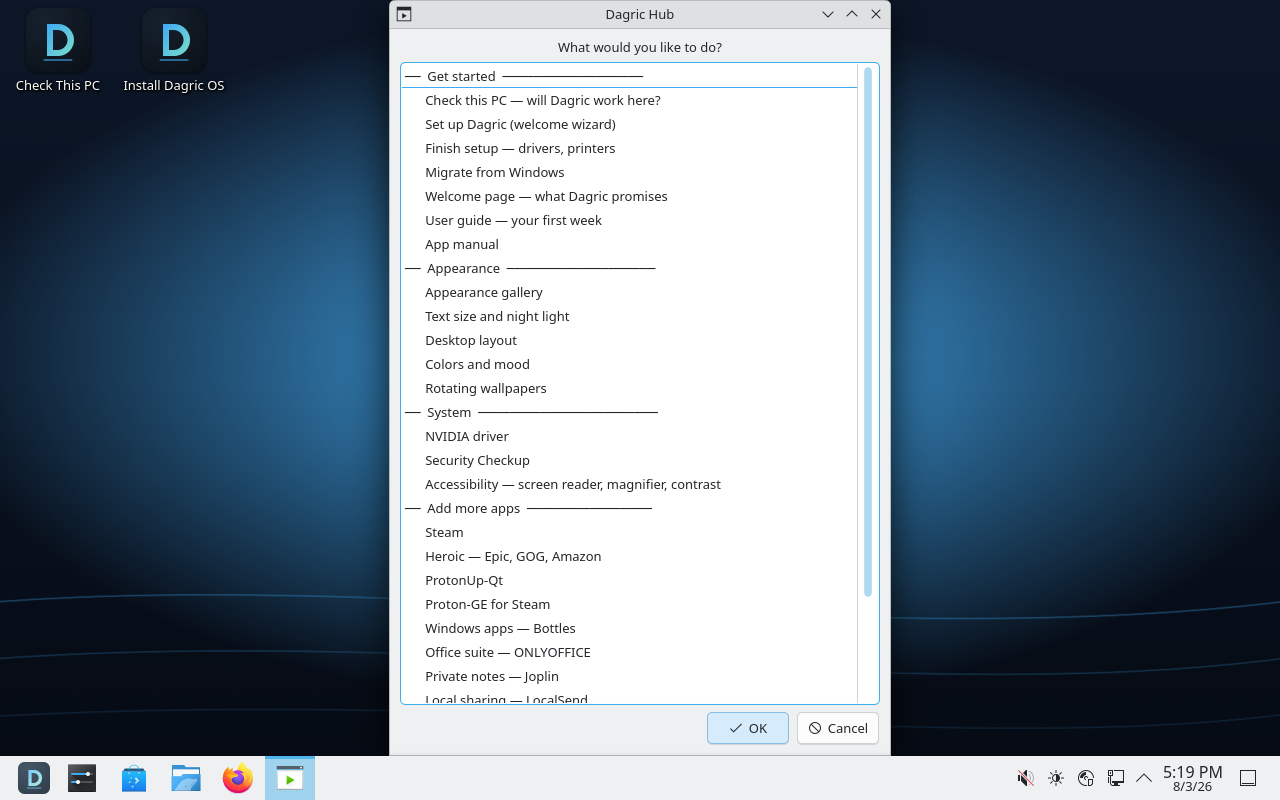Click the show desktop icon in taskbar
Image resolution: width=1280 pixels, height=800 pixels.
[1248, 778]
